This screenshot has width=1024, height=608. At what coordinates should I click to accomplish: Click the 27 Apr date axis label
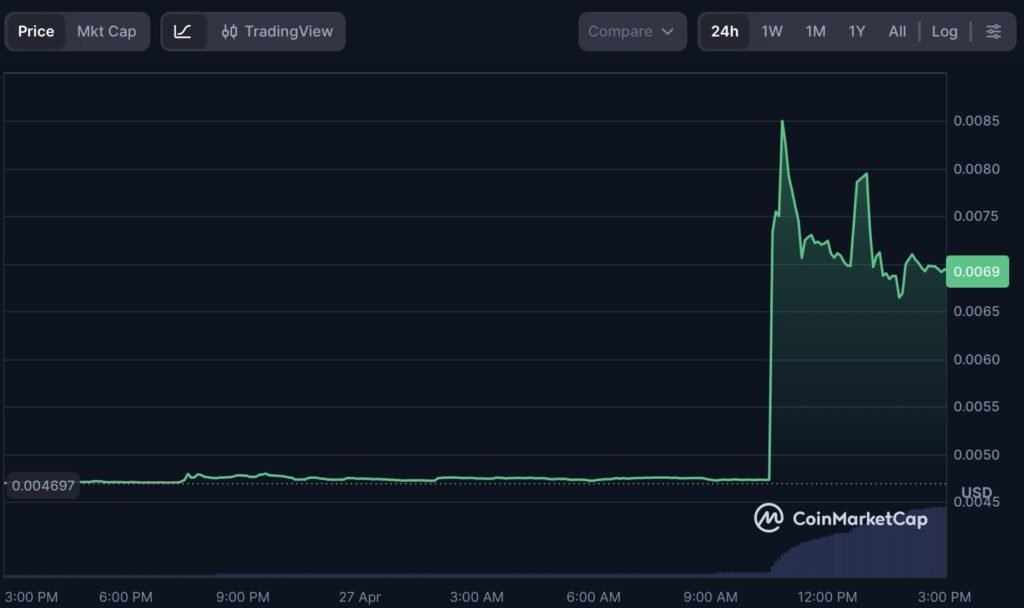point(359,597)
